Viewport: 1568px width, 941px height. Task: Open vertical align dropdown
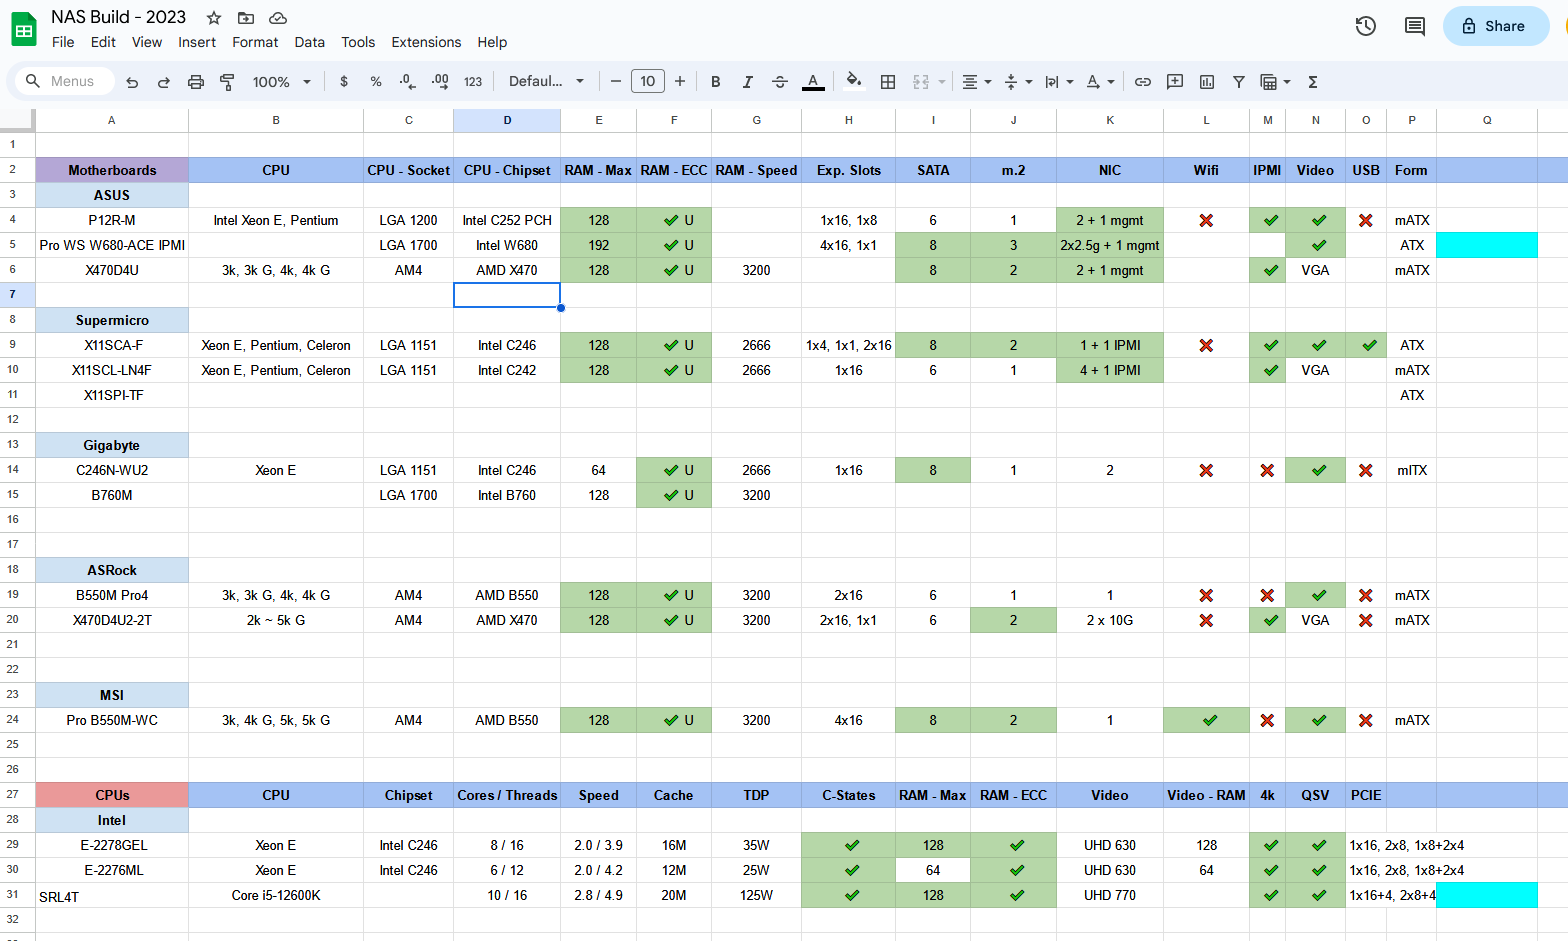(x=1018, y=82)
